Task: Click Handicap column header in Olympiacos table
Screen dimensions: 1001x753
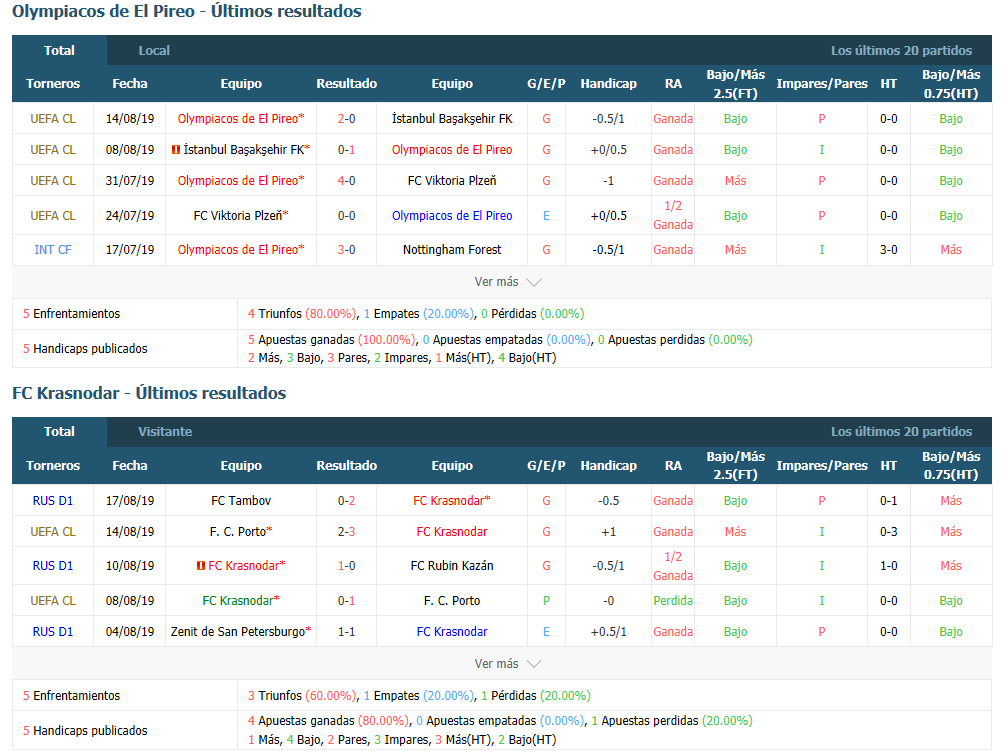Action: tap(608, 84)
